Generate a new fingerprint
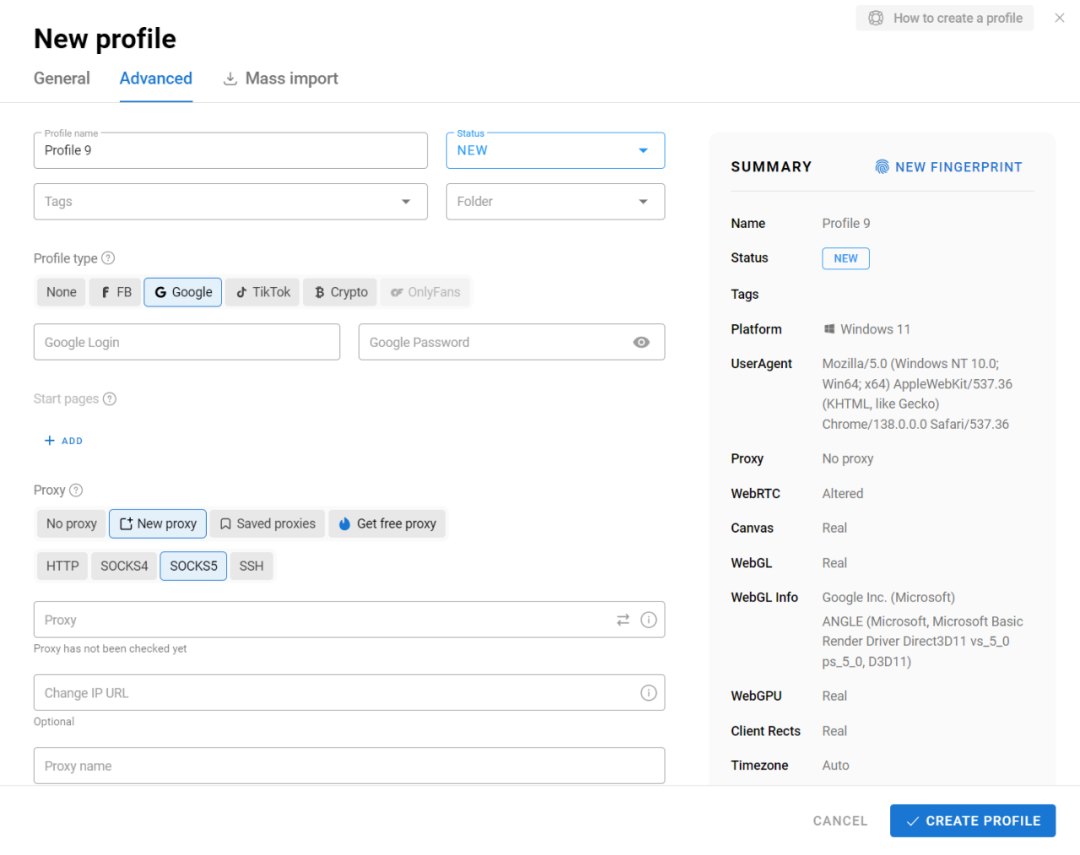Viewport: 1080px width, 855px height. point(948,167)
